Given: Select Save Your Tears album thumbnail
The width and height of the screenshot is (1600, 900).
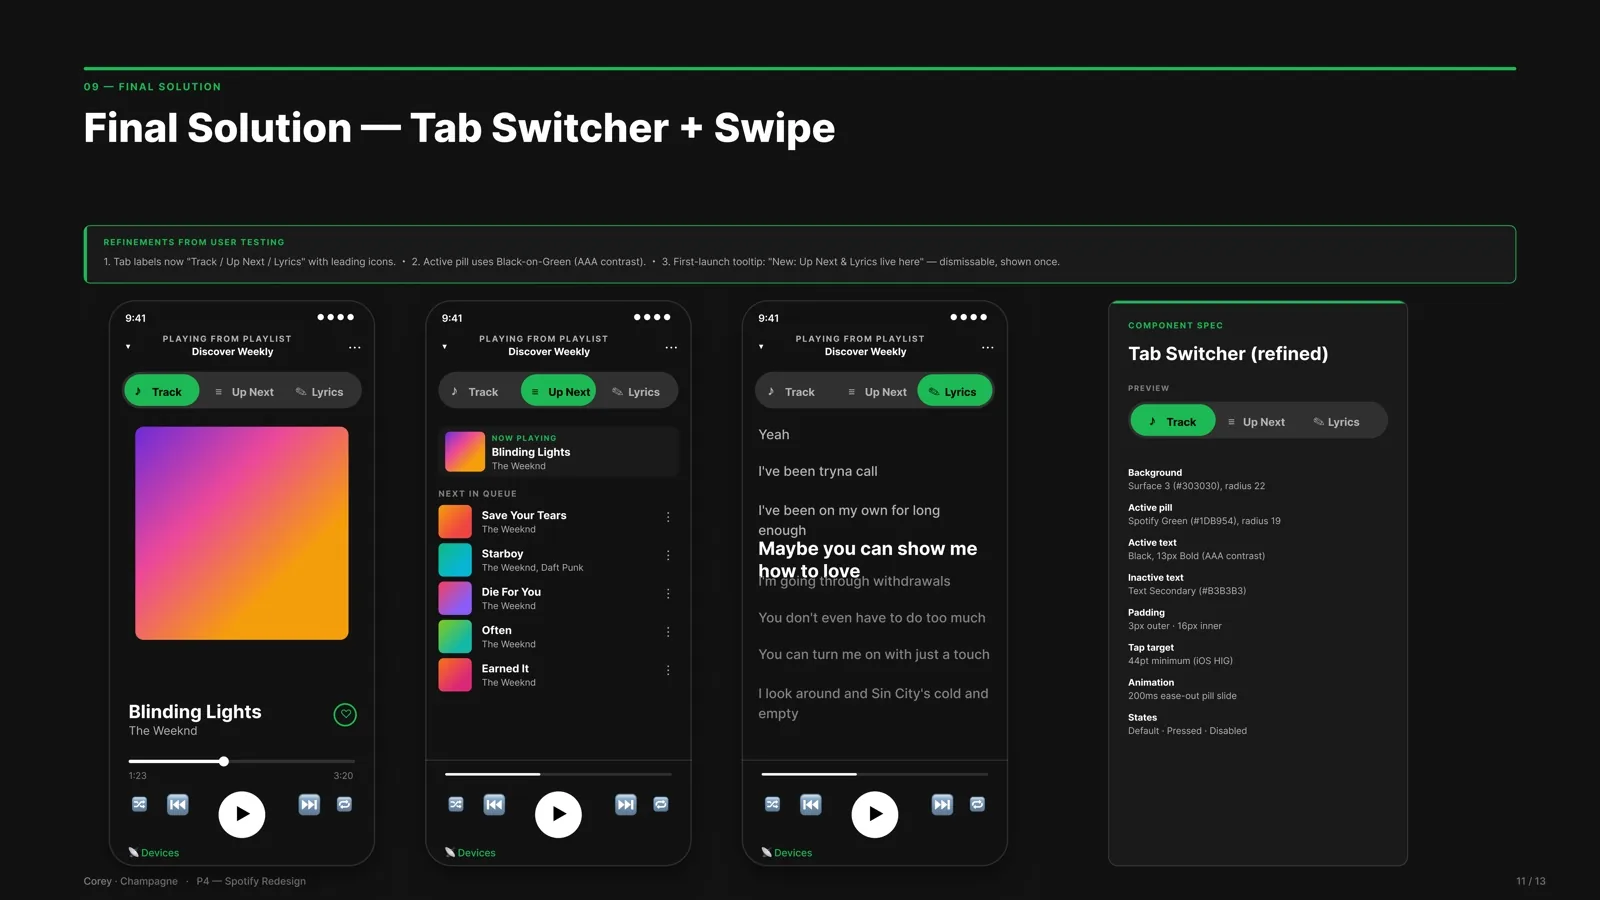Looking at the screenshot, I should (x=455, y=521).
